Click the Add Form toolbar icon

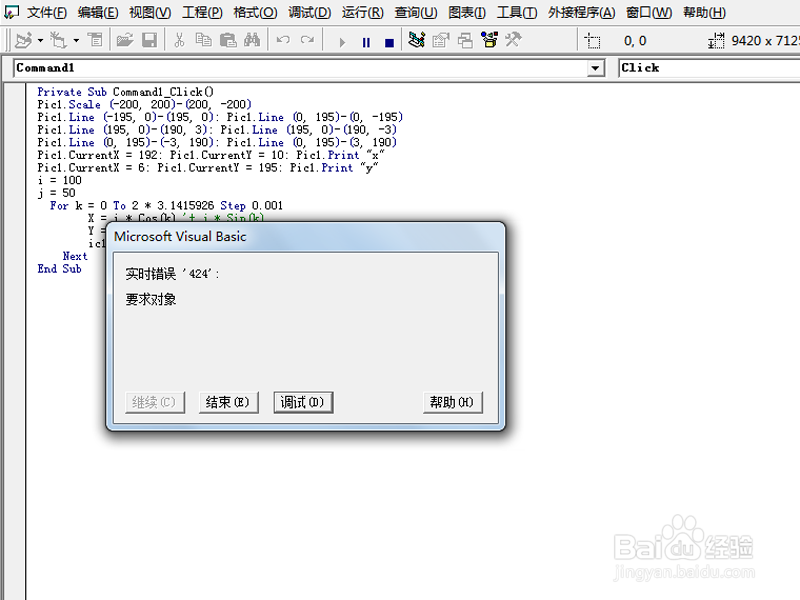point(58,40)
